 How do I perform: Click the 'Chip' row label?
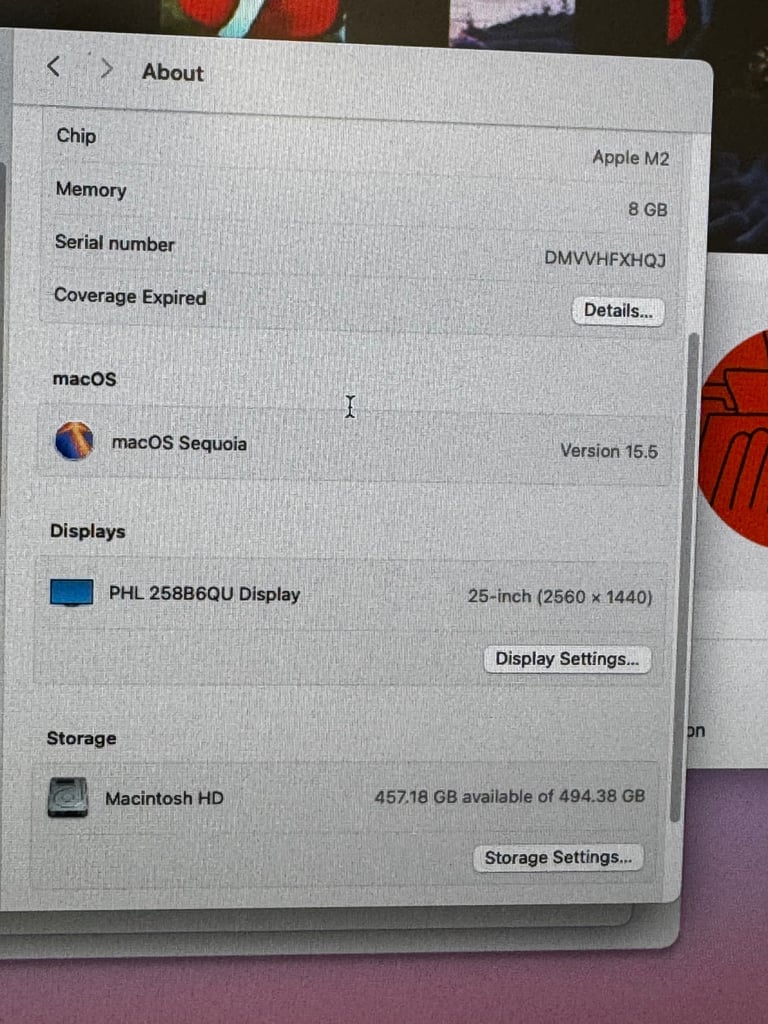76,136
